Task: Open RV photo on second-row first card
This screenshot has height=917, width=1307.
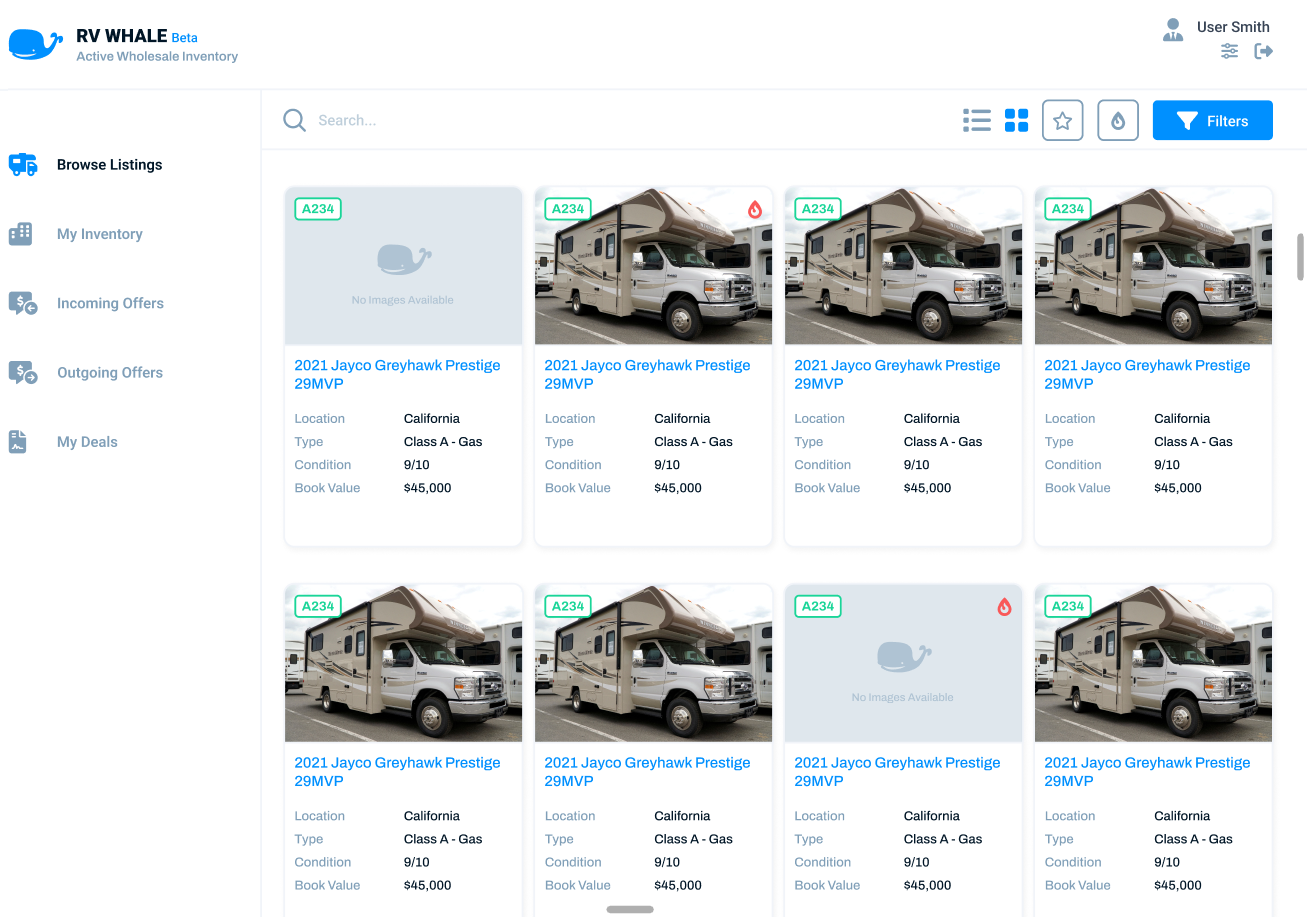Action: click(x=404, y=663)
